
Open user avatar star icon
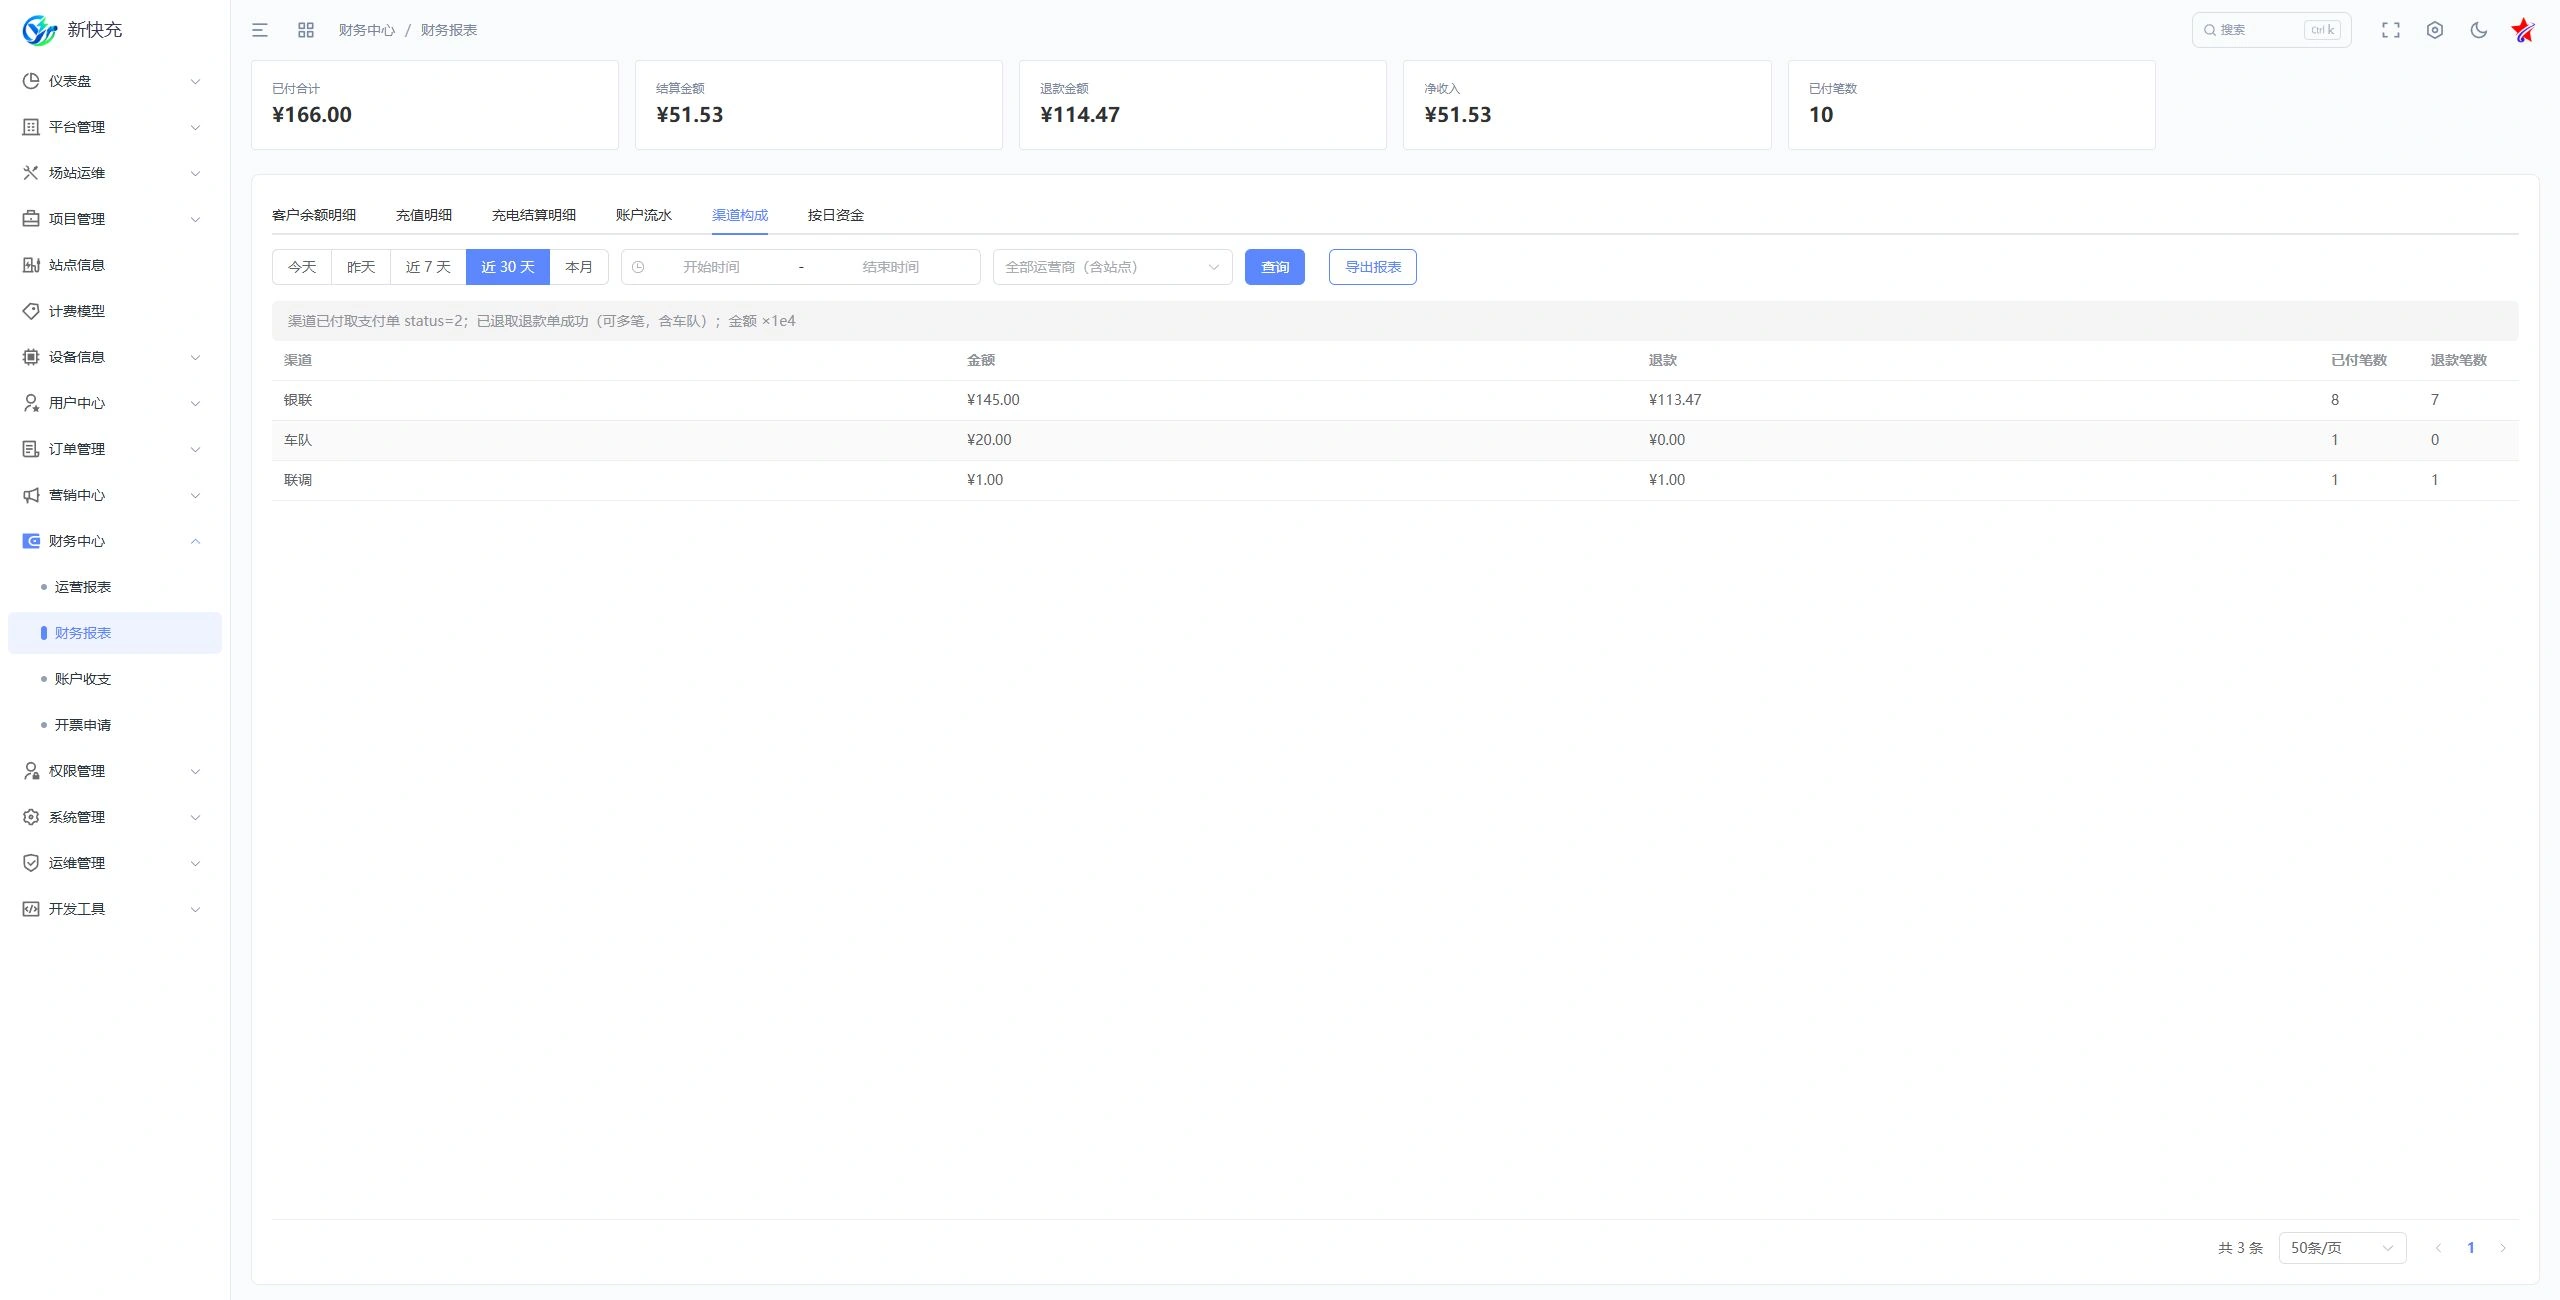pyautogui.click(x=2523, y=30)
